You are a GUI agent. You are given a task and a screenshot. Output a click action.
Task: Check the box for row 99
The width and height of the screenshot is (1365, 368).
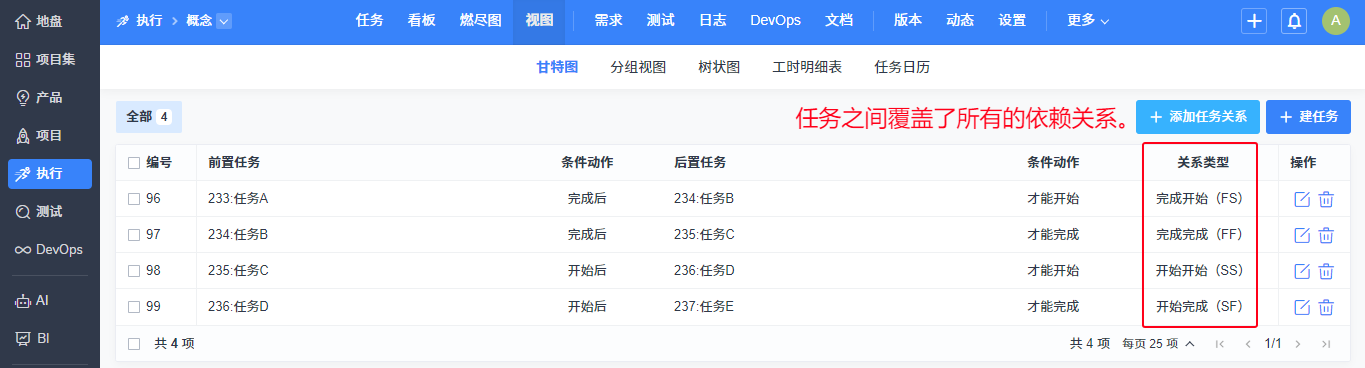click(x=134, y=307)
